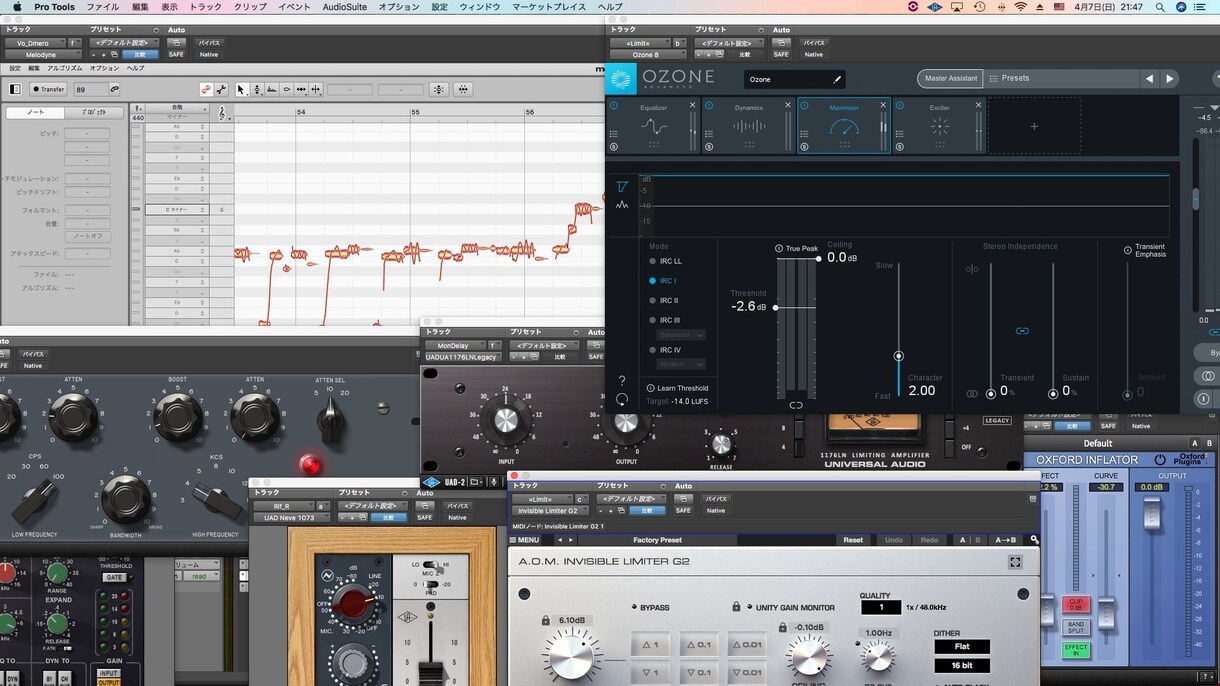Select IRC III maximizer mode

coord(665,320)
